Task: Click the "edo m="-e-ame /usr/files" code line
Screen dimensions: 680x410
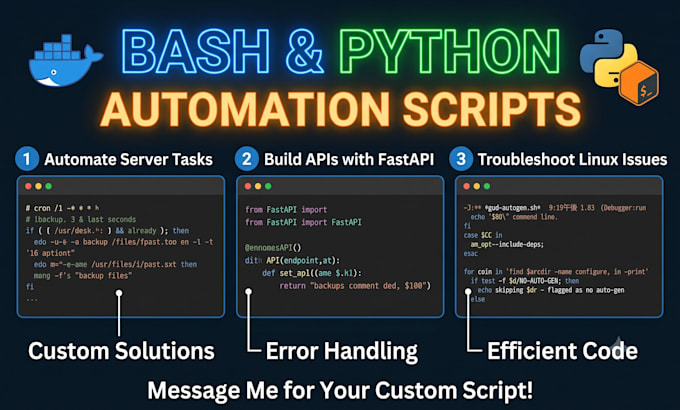Action: 115,264
